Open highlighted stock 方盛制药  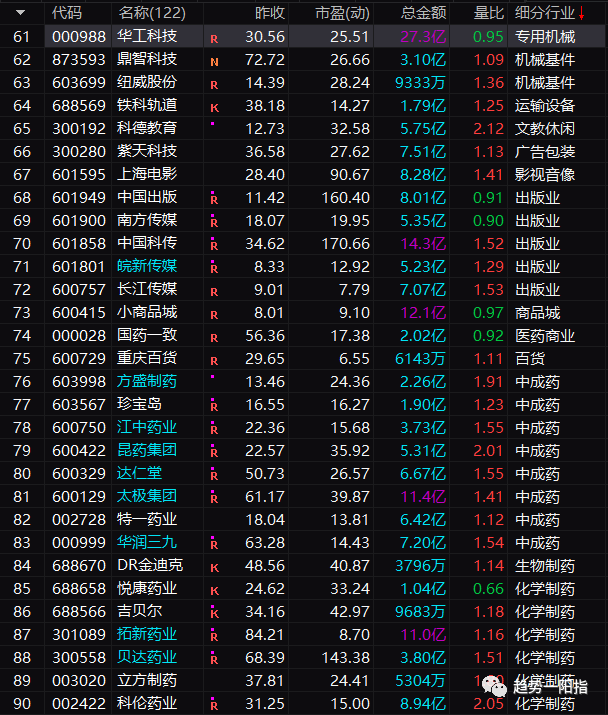click(x=147, y=381)
